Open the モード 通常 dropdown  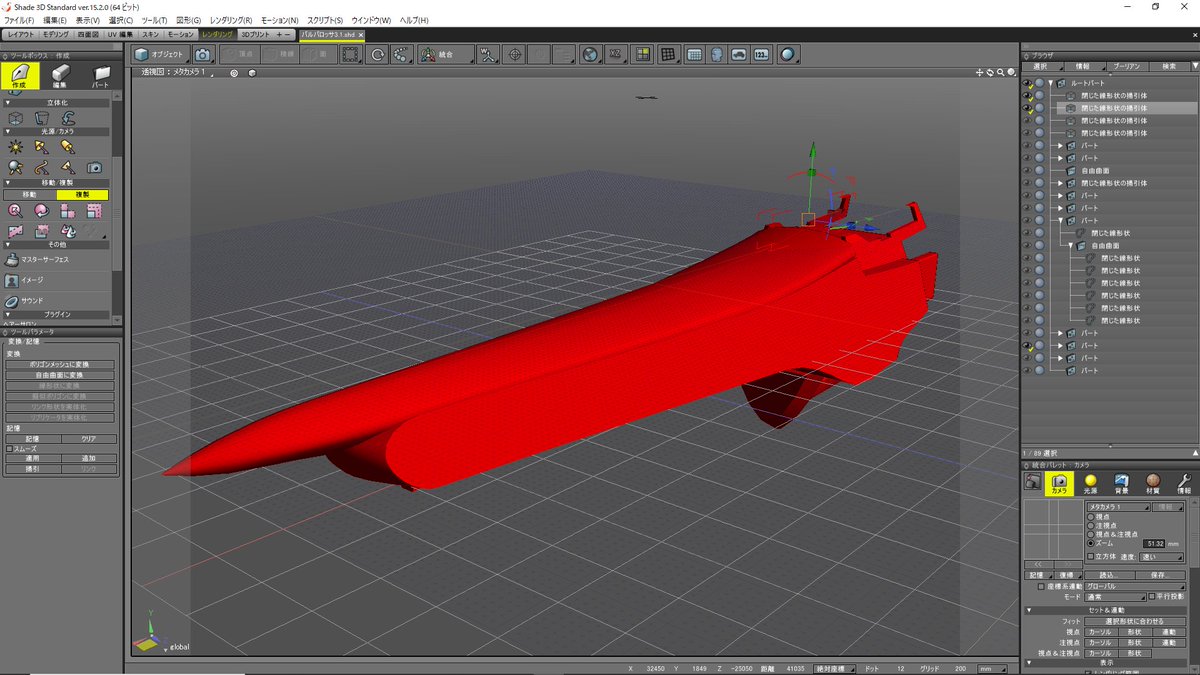[1115, 596]
